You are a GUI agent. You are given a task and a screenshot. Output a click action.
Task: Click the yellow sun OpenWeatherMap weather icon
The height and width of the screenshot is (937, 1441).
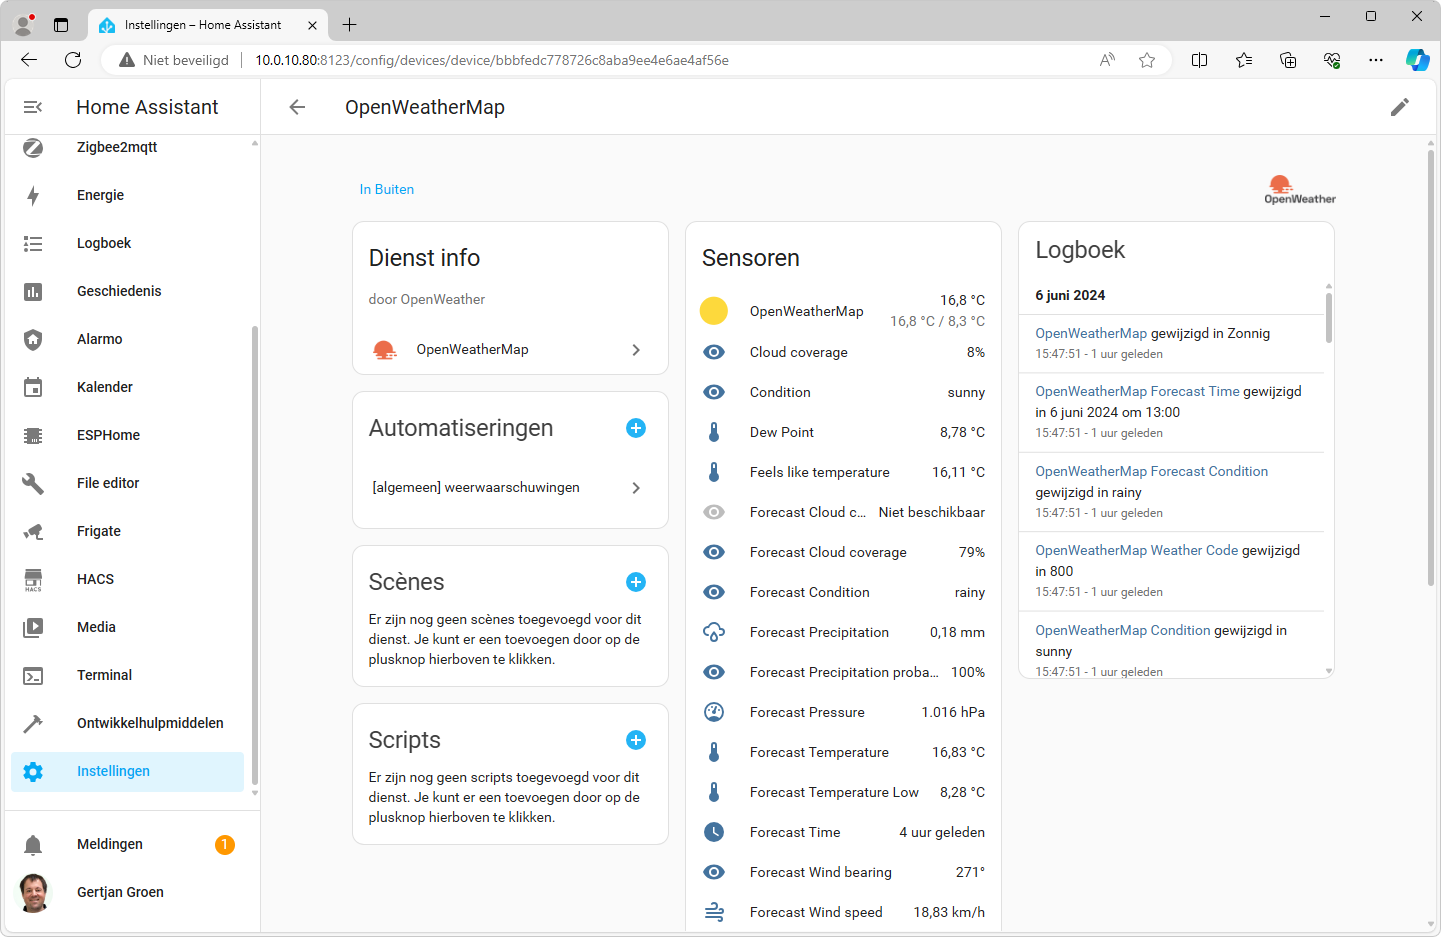click(x=714, y=311)
